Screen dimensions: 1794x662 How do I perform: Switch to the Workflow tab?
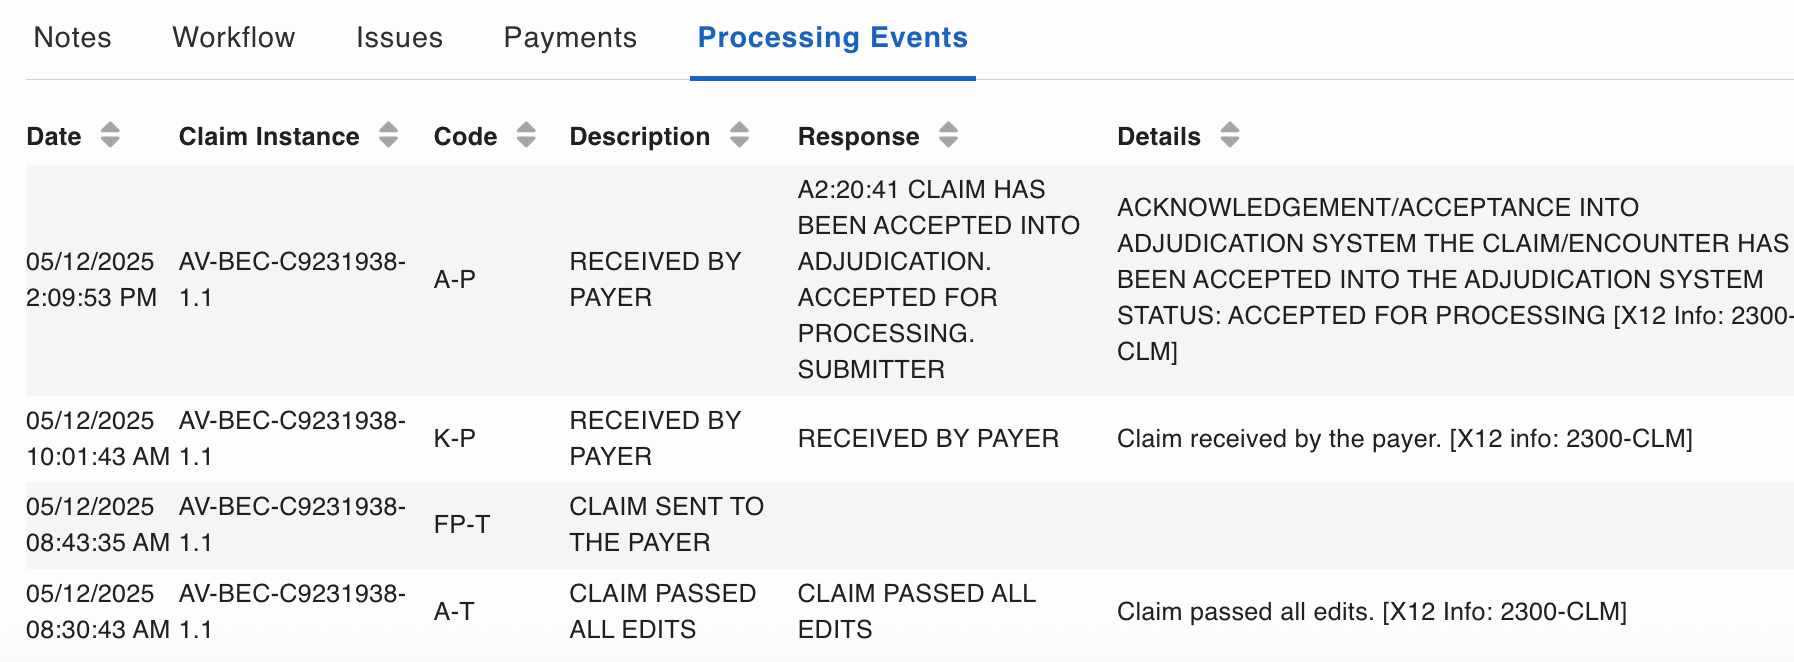(x=234, y=38)
